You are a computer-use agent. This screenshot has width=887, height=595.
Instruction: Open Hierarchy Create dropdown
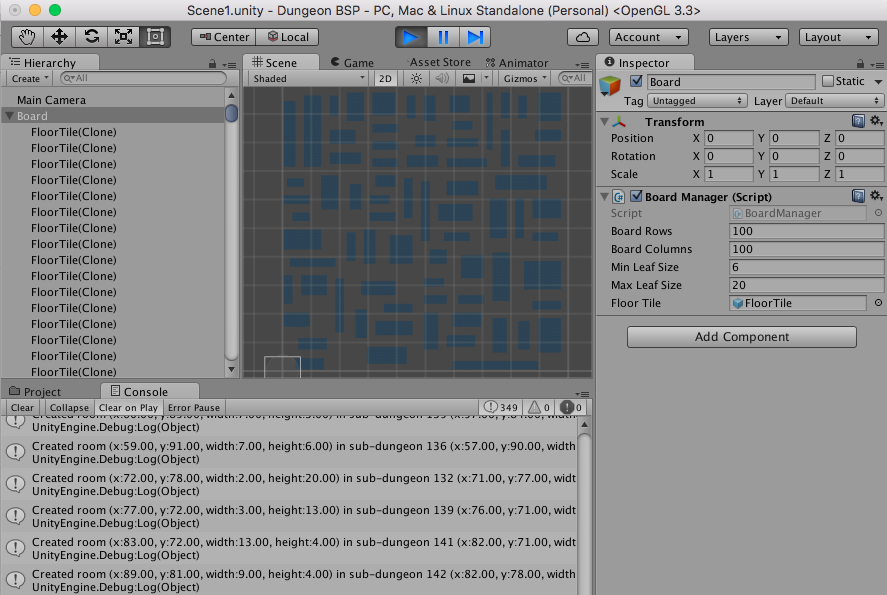[29, 79]
